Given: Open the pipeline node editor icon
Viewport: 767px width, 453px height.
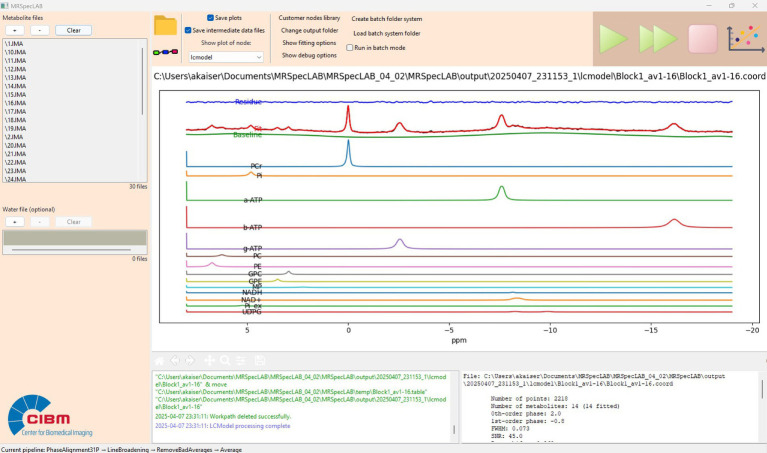Looking at the screenshot, I should click(165, 52).
